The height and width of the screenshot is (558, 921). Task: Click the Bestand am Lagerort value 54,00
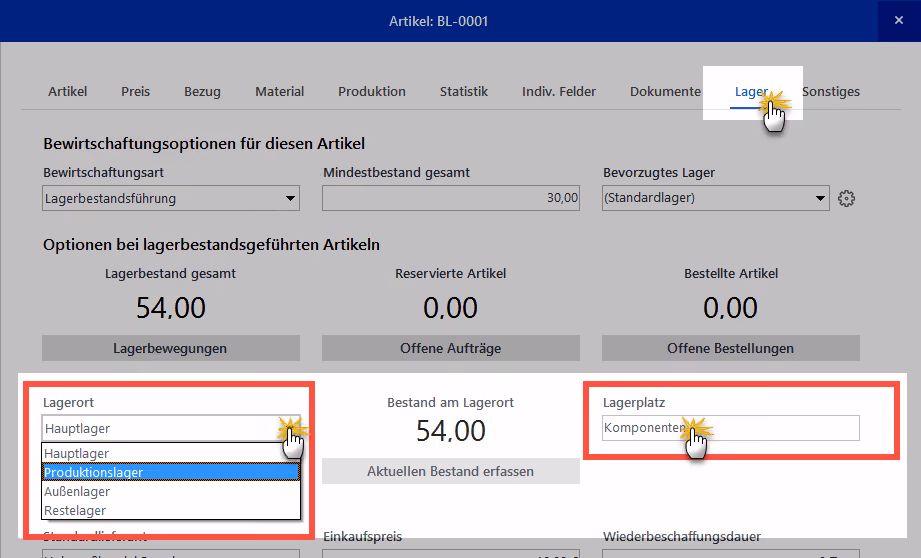[451, 431]
